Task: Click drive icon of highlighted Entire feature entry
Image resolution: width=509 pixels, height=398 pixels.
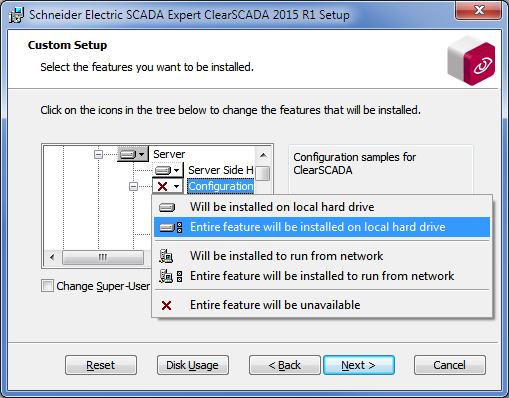Action: [x=170, y=227]
